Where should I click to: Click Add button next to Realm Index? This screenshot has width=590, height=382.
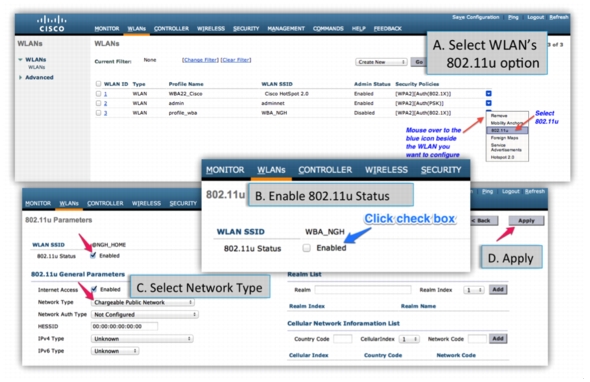tap(498, 290)
